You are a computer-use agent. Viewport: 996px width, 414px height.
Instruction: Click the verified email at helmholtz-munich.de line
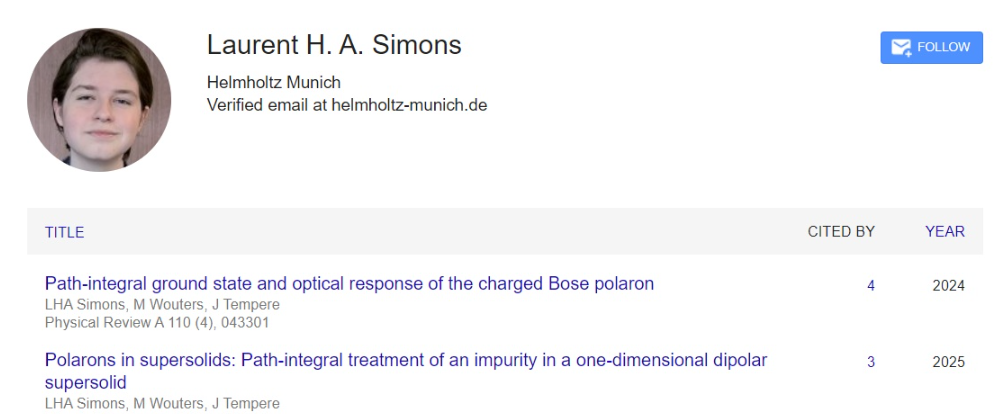pyautogui.click(x=346, y=104)
